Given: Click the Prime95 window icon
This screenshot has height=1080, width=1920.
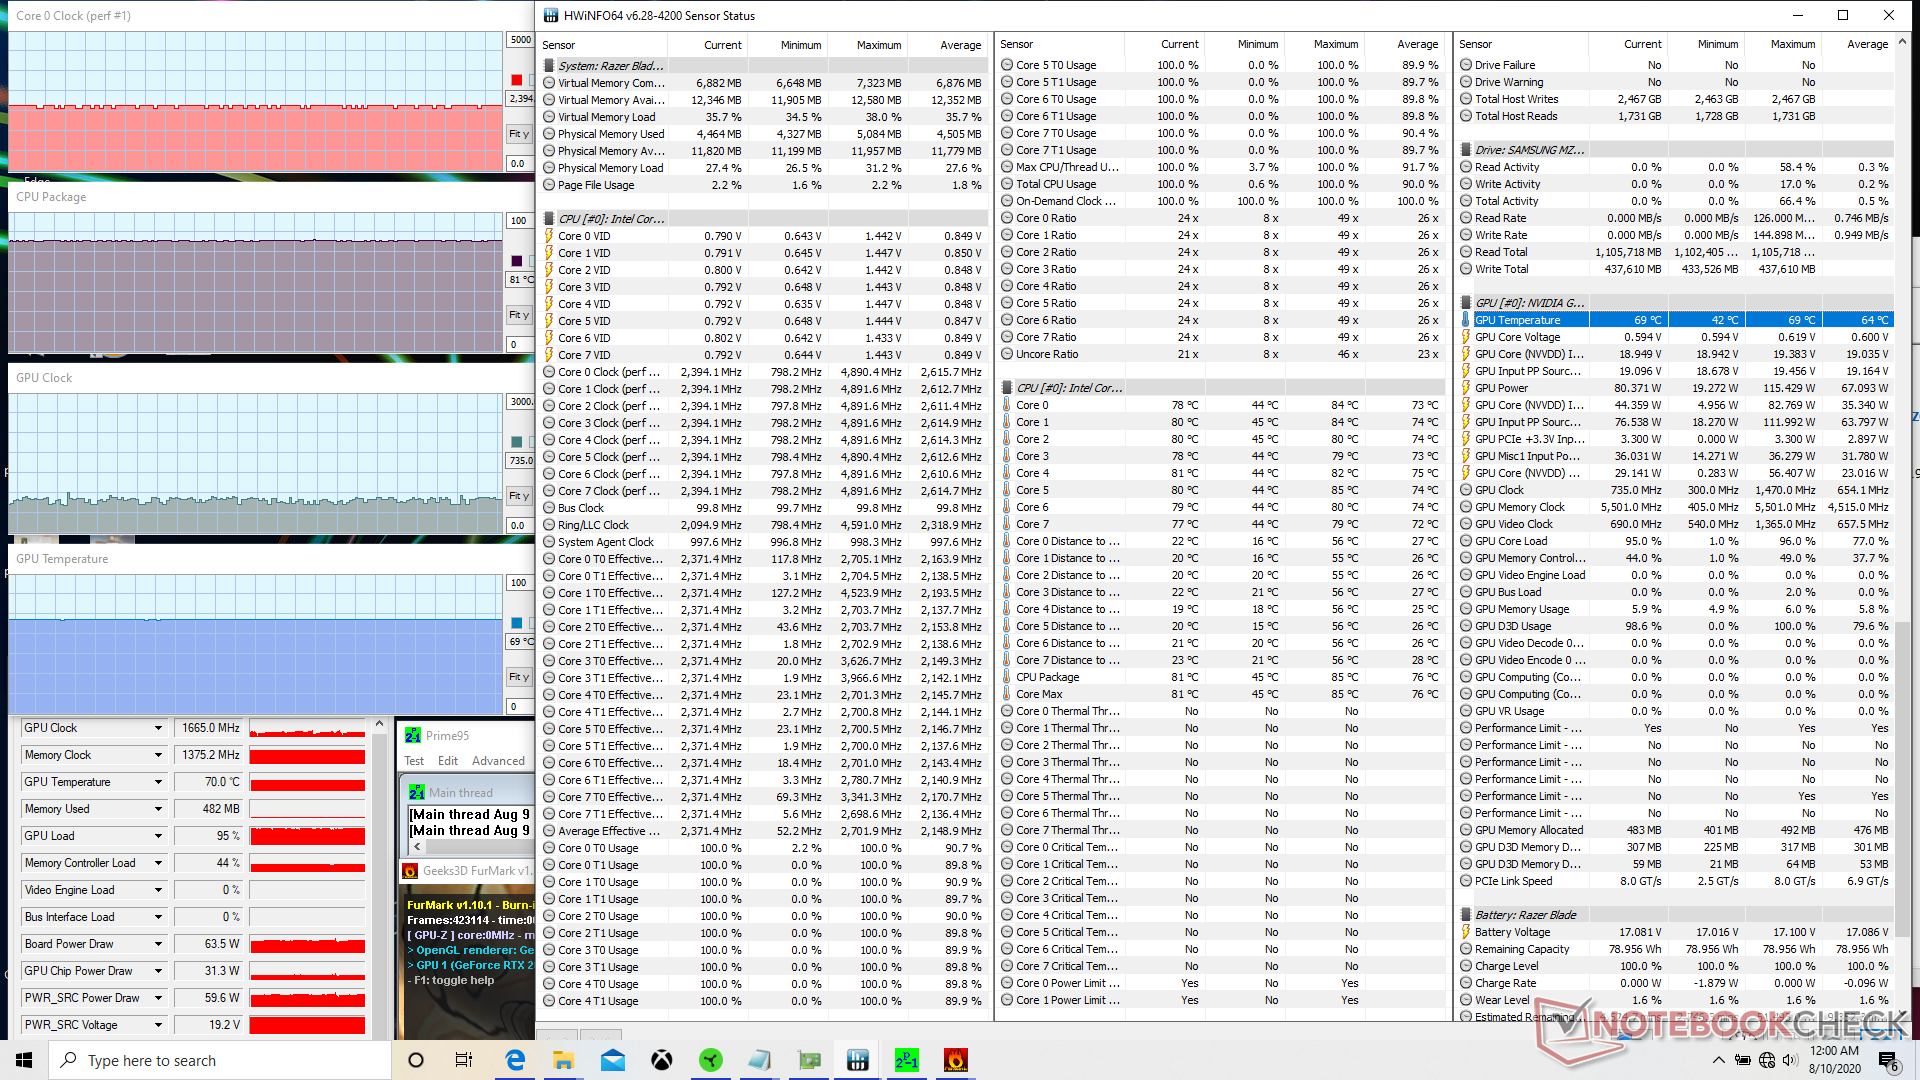Looking at the screenshot, I should coord(413,735).
